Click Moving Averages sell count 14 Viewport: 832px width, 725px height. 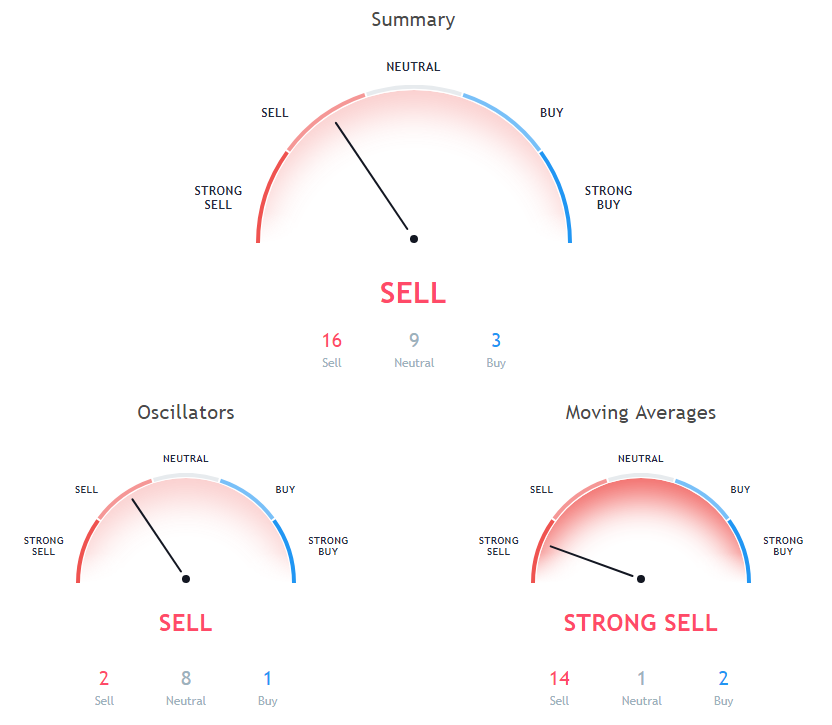tap(559, 679)
